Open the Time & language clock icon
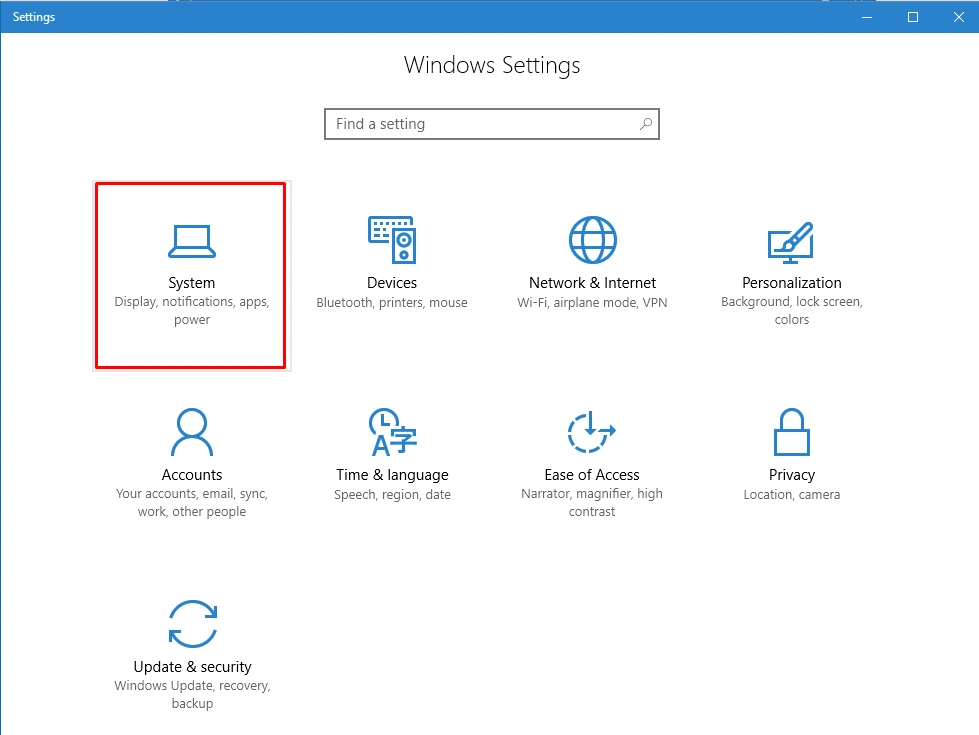 pos(392,432)
